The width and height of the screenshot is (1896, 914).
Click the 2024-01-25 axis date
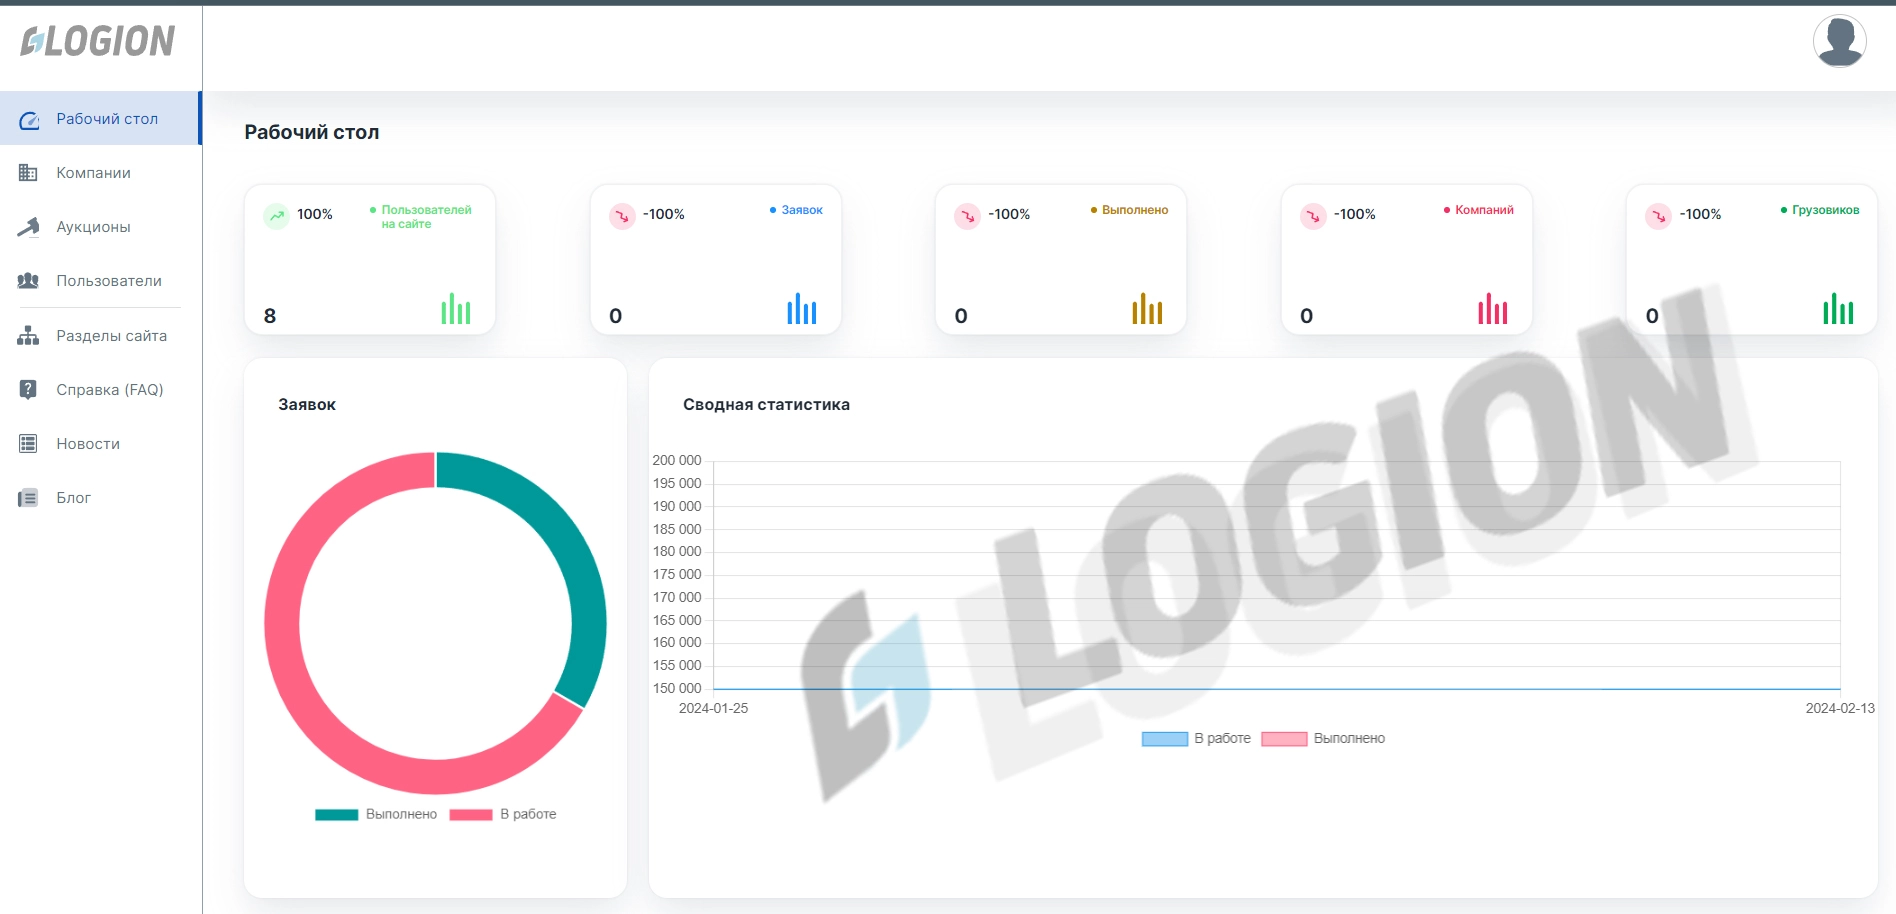714,709
